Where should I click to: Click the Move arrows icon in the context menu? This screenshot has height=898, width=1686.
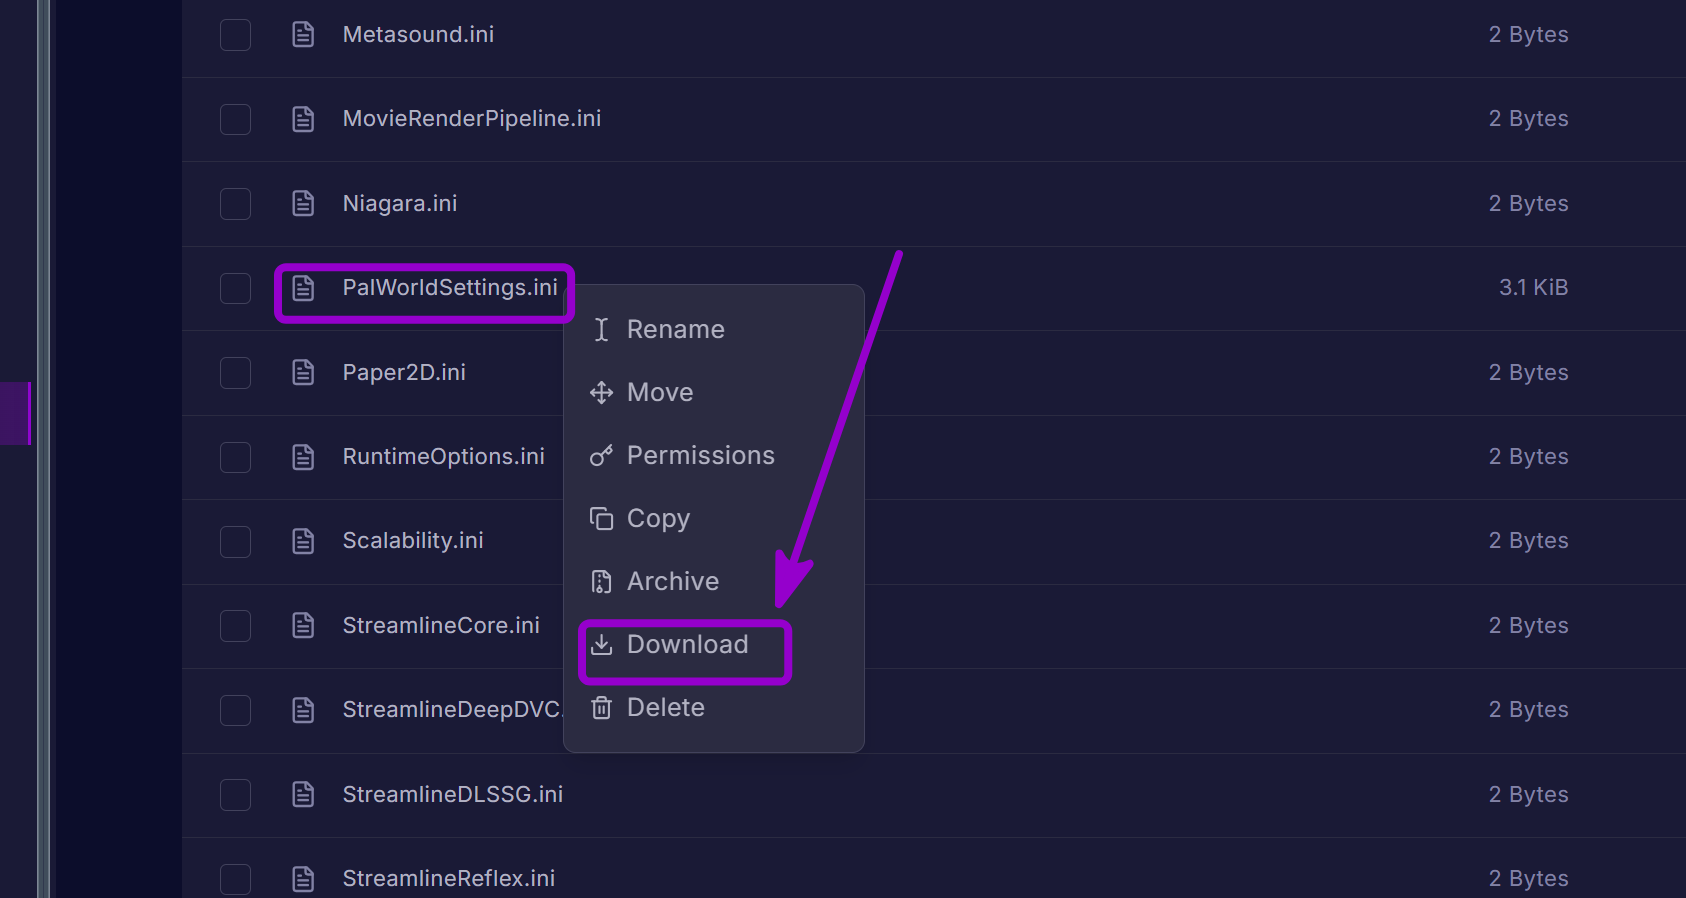pos(601,392)
